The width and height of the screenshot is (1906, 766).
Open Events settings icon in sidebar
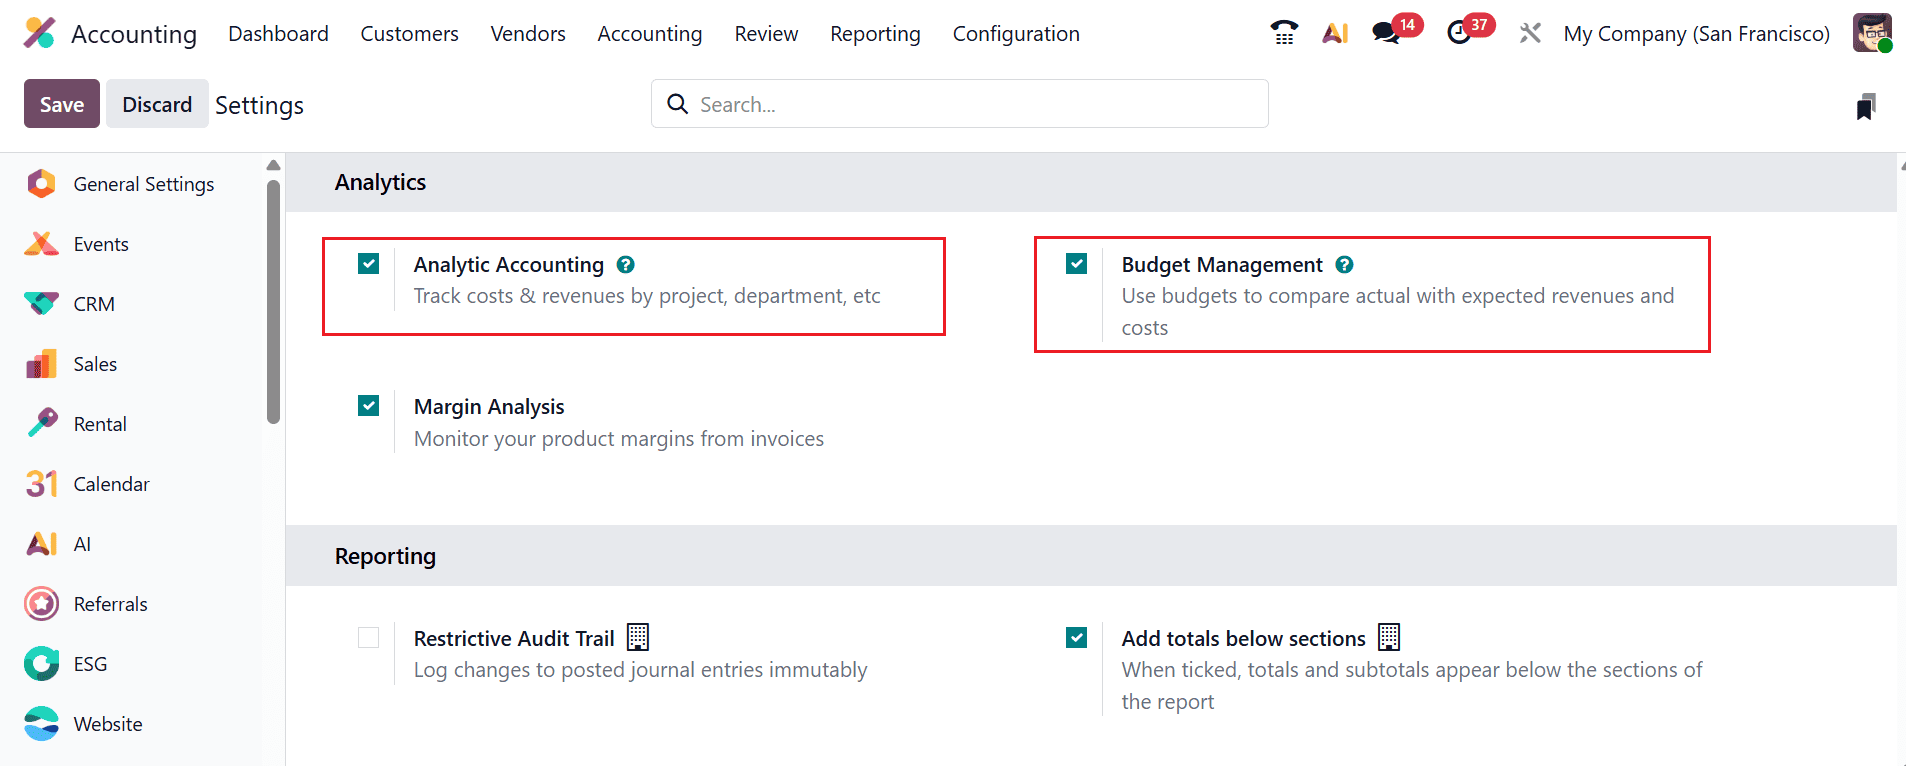pyautogui.click(x=41, y=244)
